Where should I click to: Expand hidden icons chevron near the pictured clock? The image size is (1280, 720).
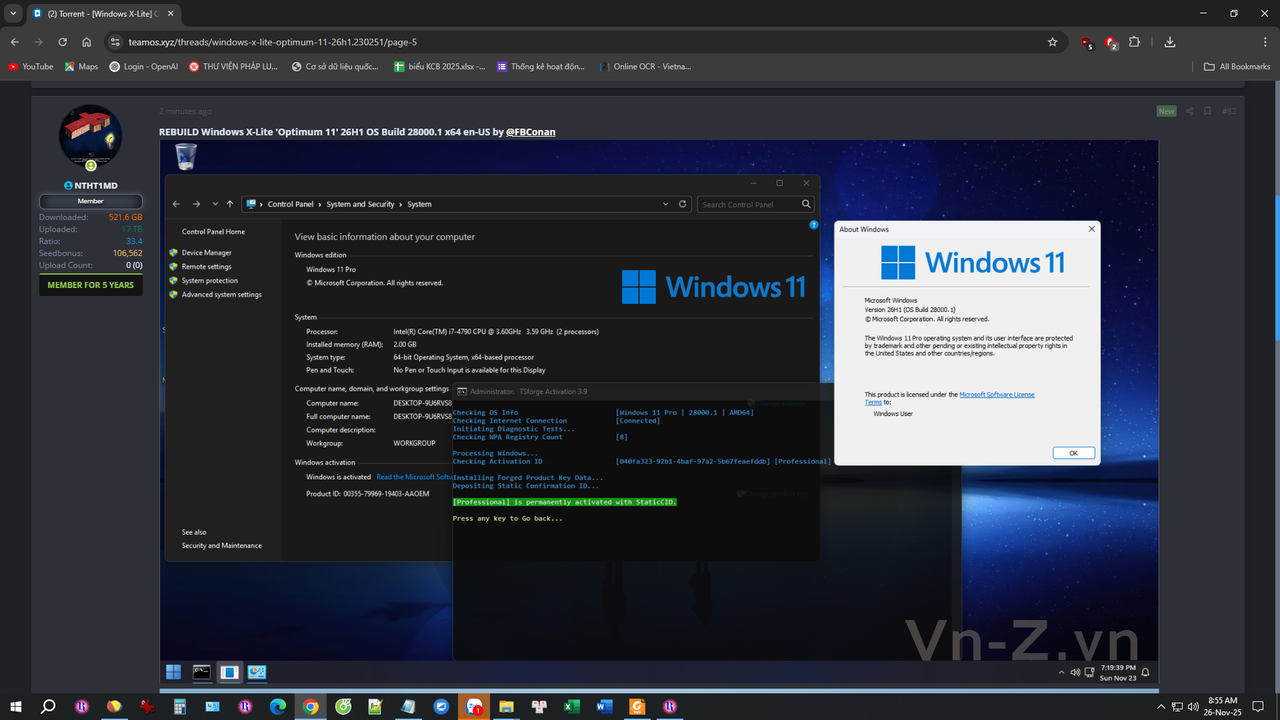pos(1062,672)
